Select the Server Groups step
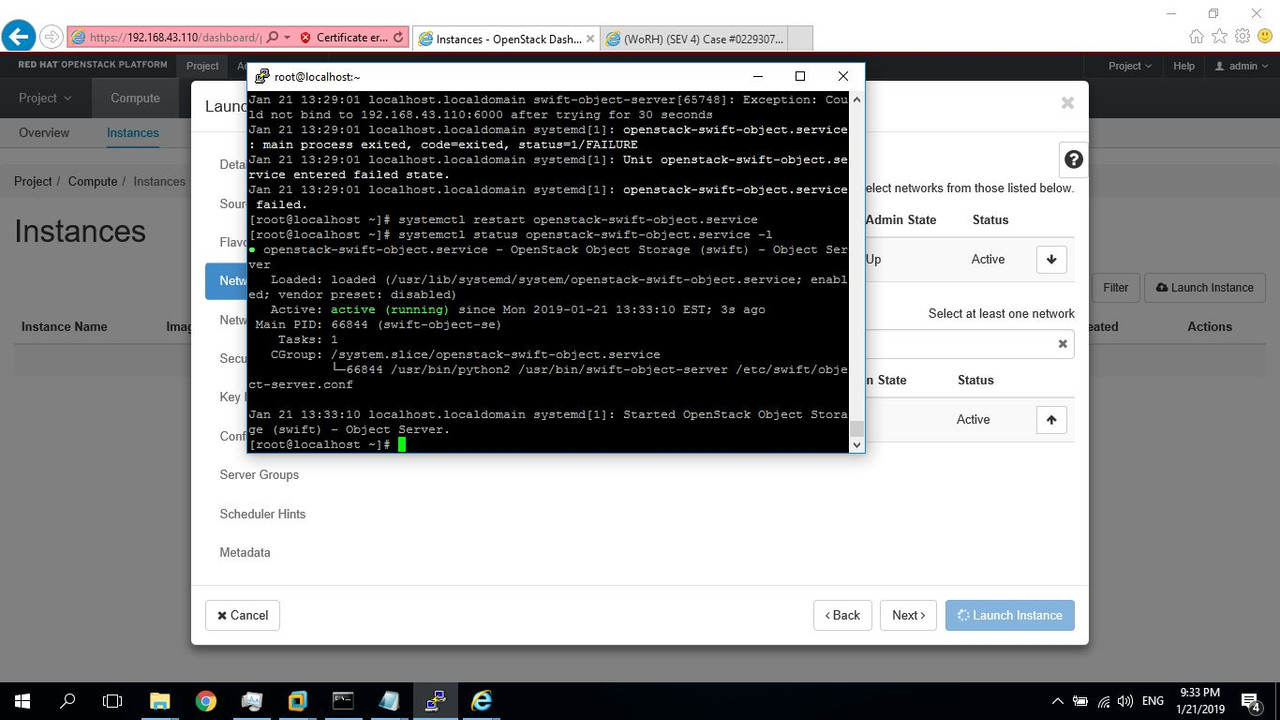The height and width of the screenshot is (720, 1280). pyautogui.click(x=259, y=475)
